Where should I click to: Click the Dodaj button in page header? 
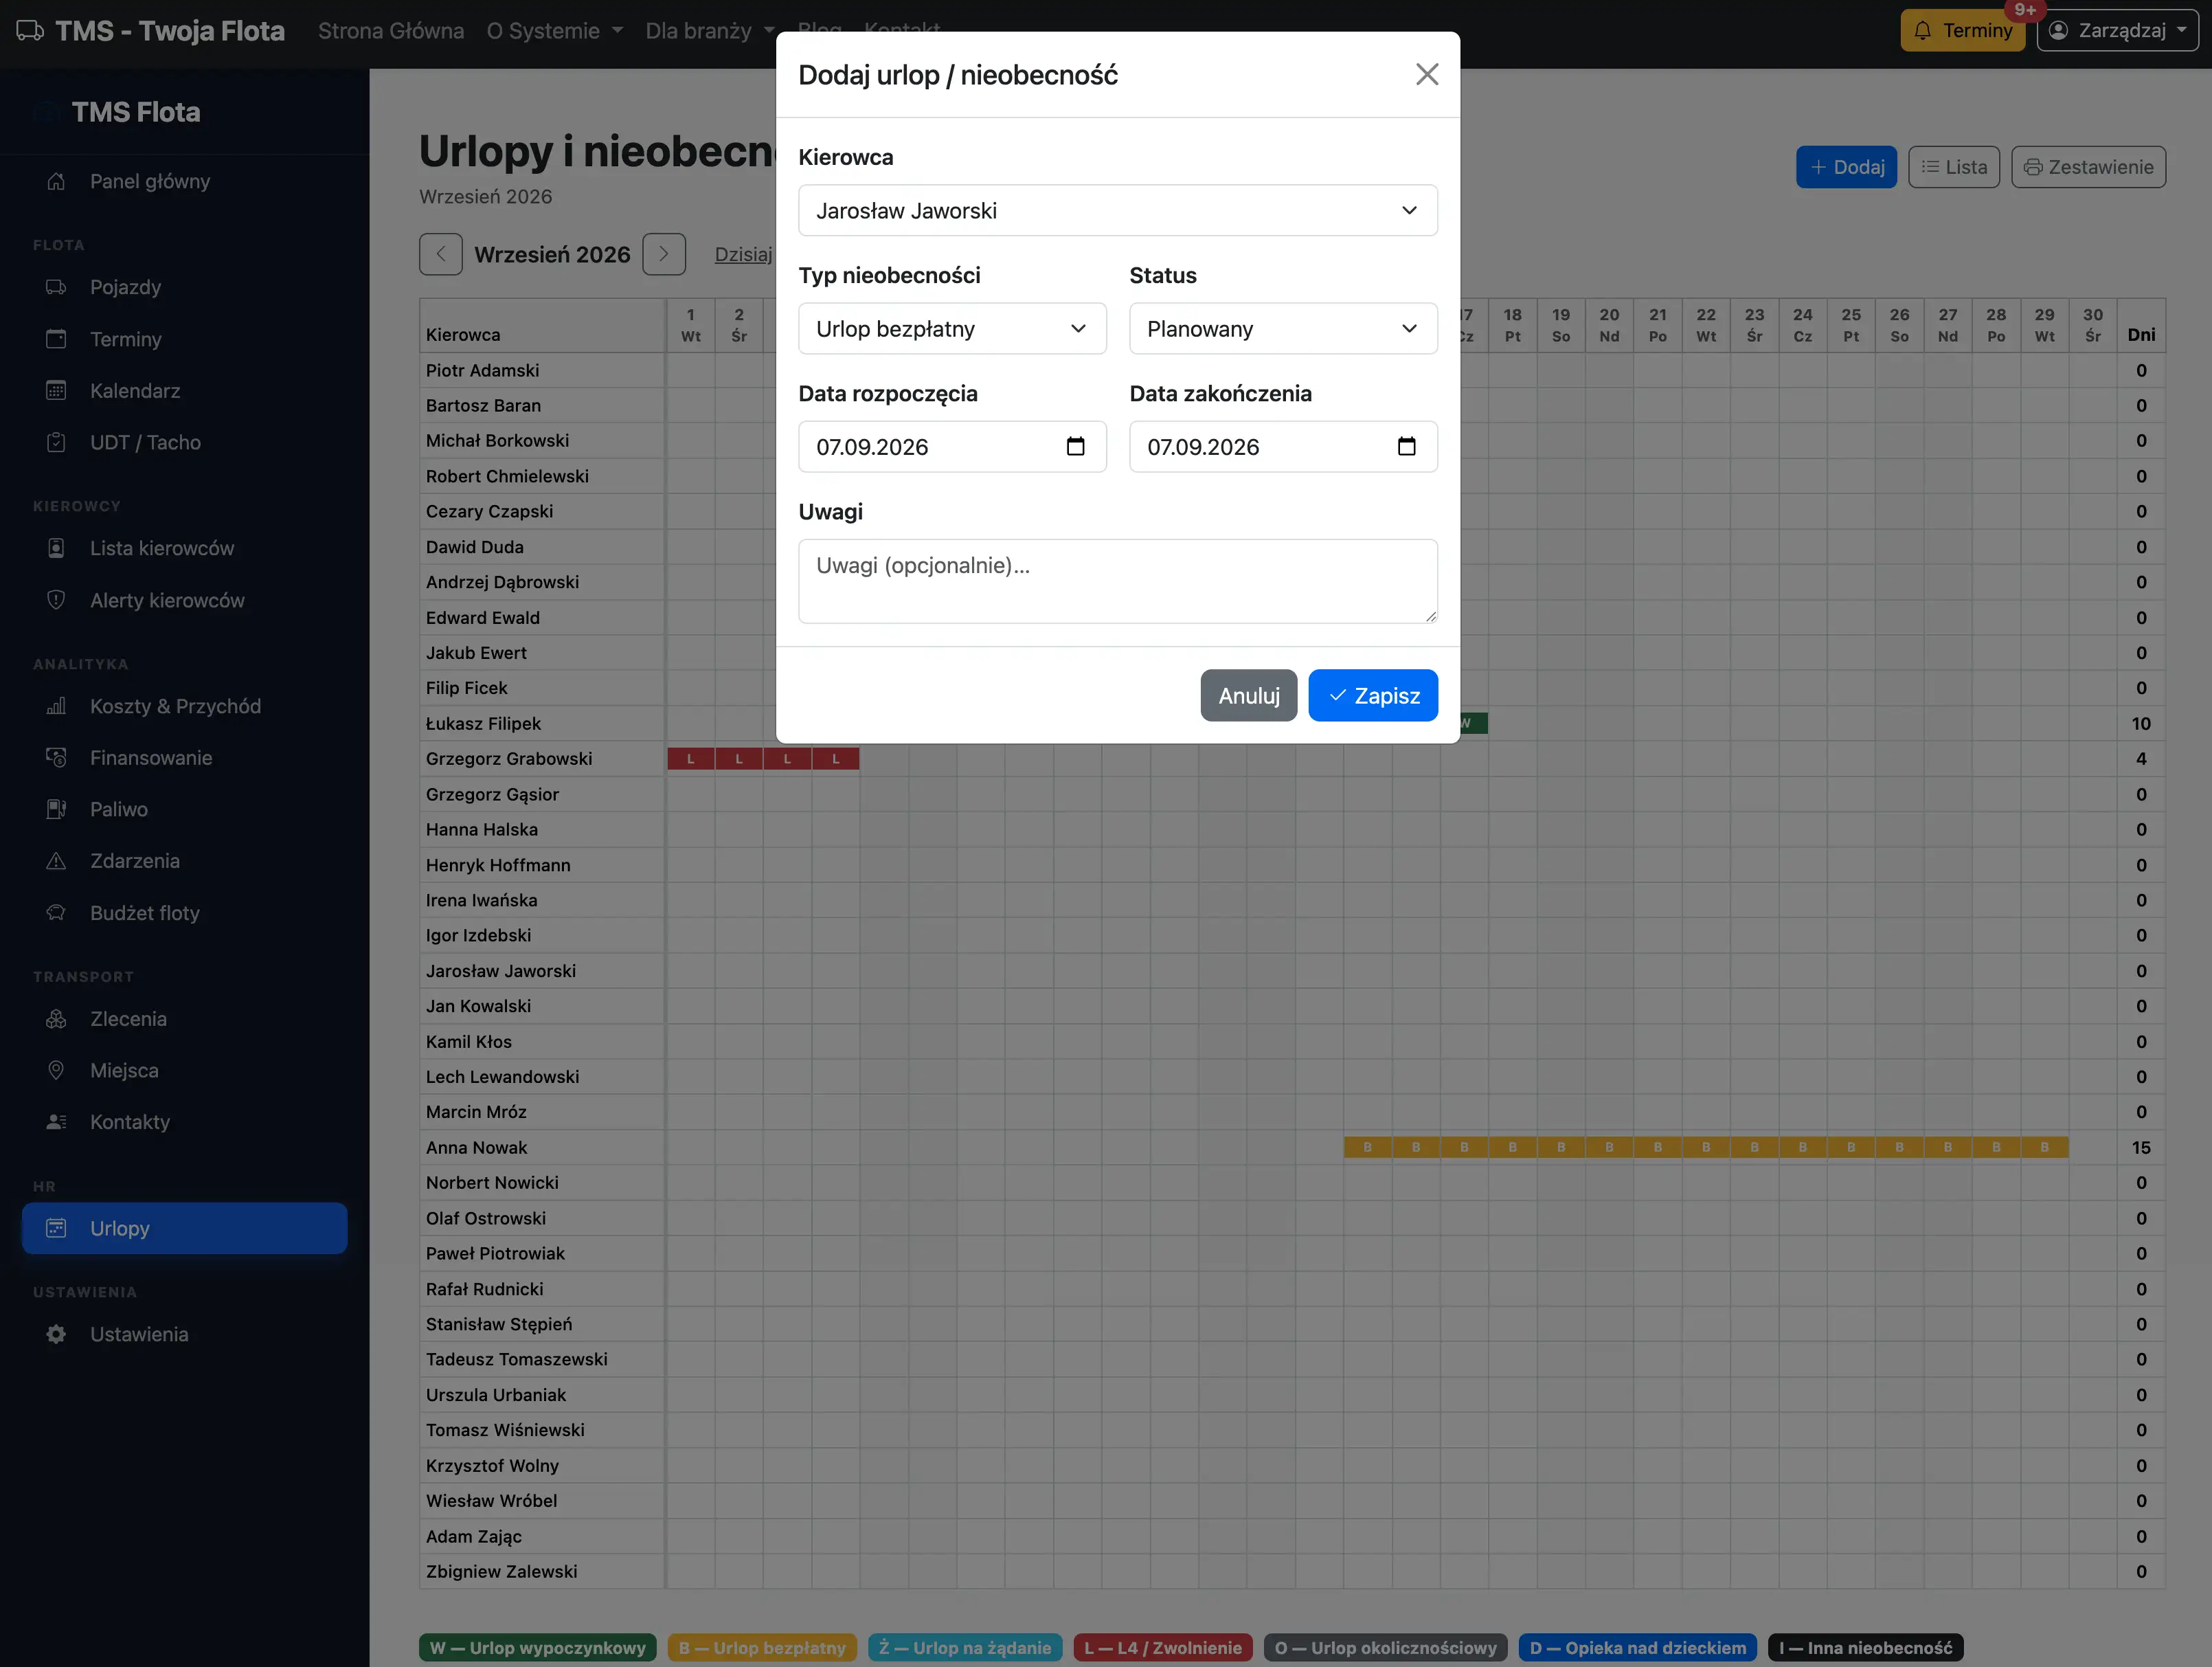(x=1845, y=167)
